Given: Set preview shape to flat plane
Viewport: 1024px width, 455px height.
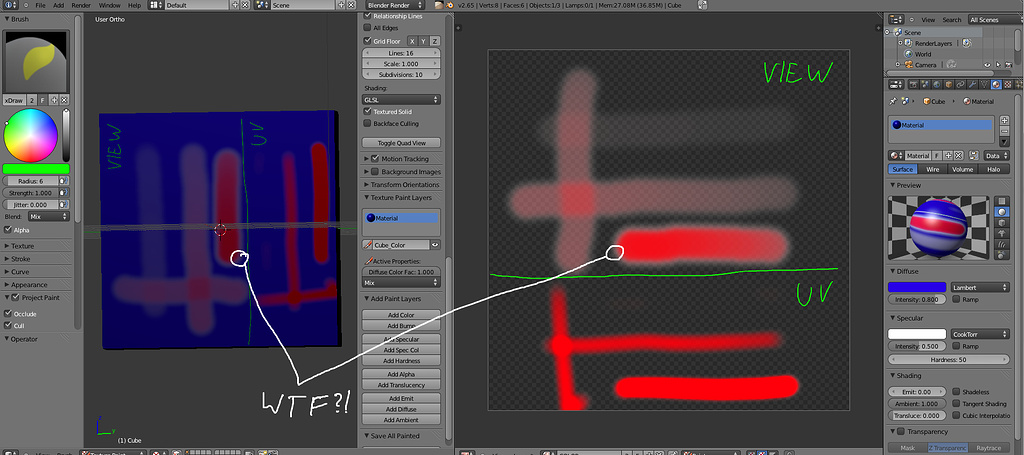Looking at the screenshot, I should [x=1002, y=201].
